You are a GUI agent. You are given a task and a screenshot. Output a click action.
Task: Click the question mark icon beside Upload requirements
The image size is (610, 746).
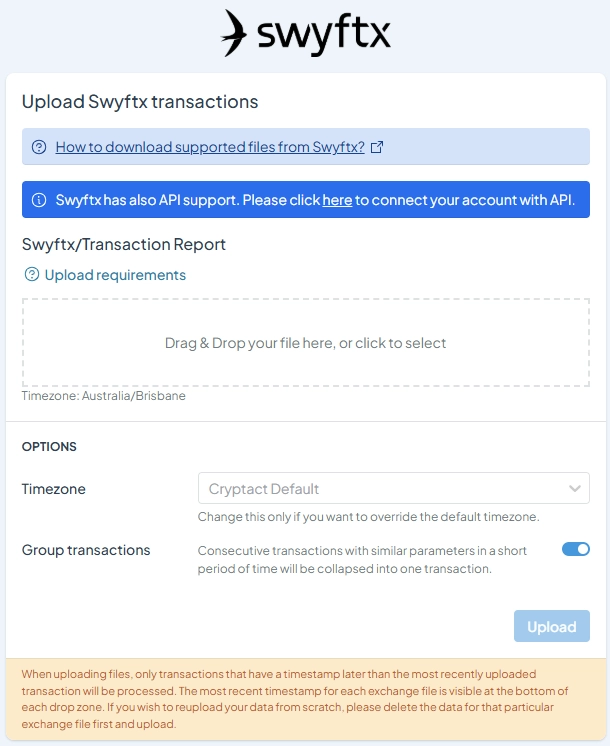(x=32, y=275)
